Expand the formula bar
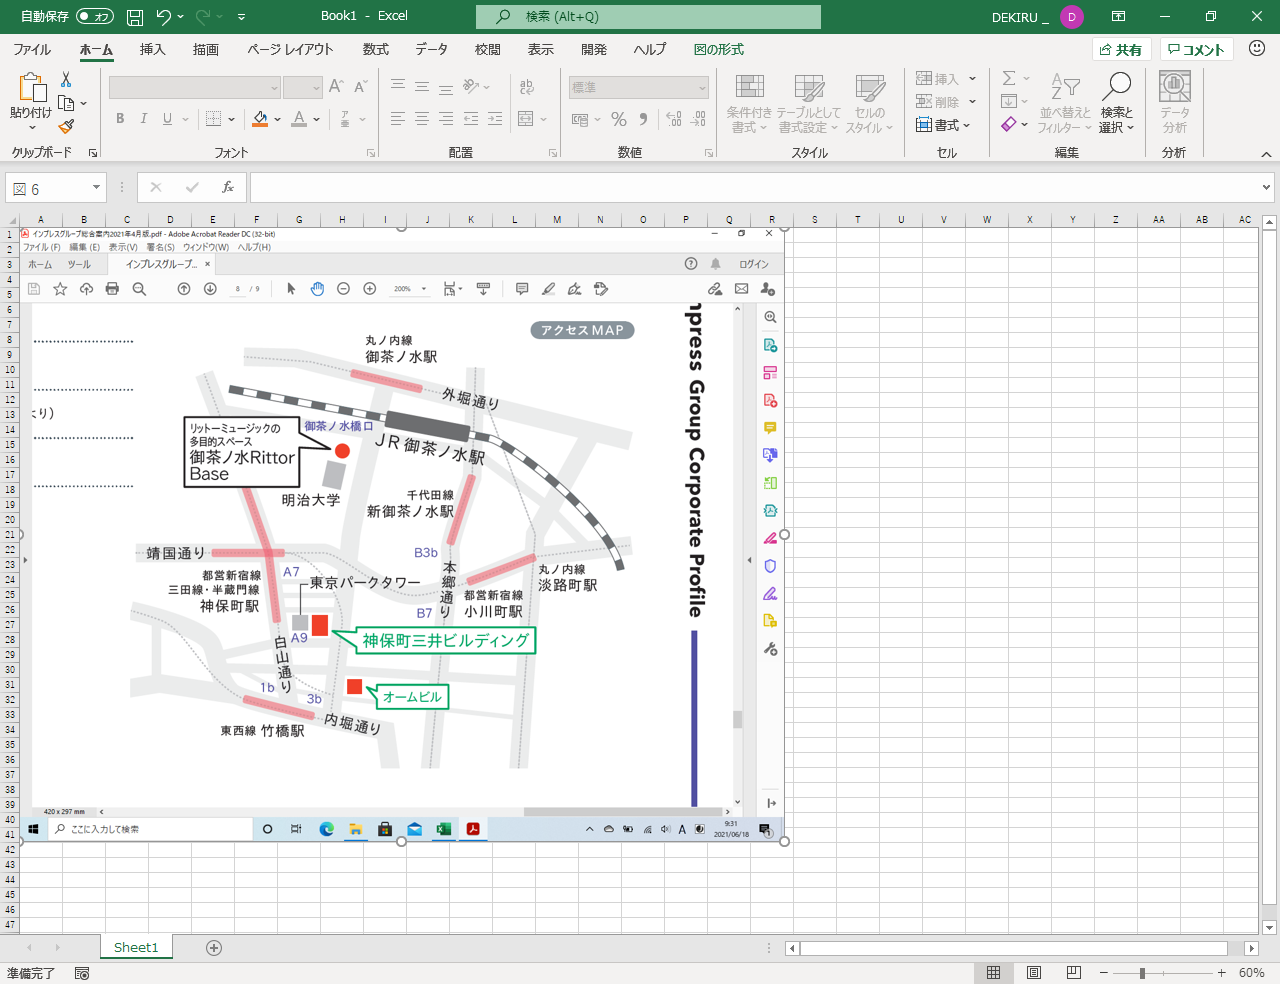This screenshot has width=1280, height=984. (x=1267, y=187)
